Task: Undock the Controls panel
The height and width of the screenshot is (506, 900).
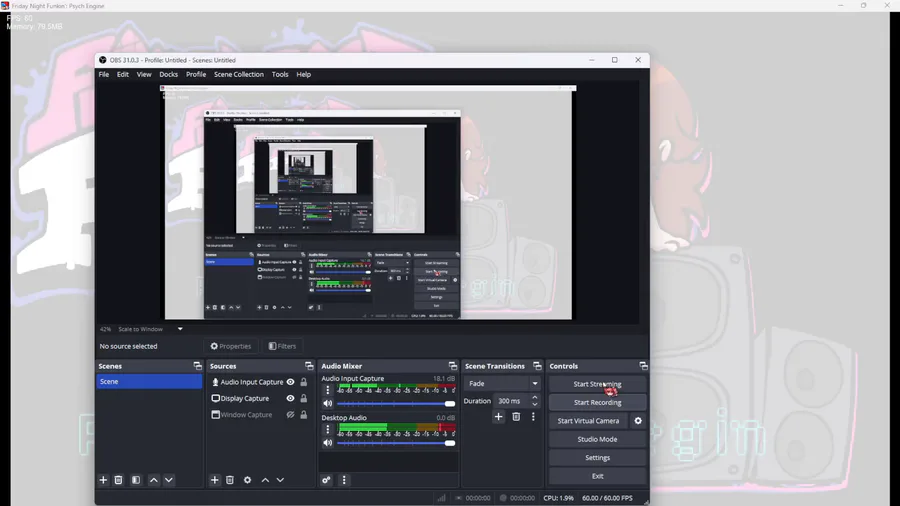Action: (643, 366)
